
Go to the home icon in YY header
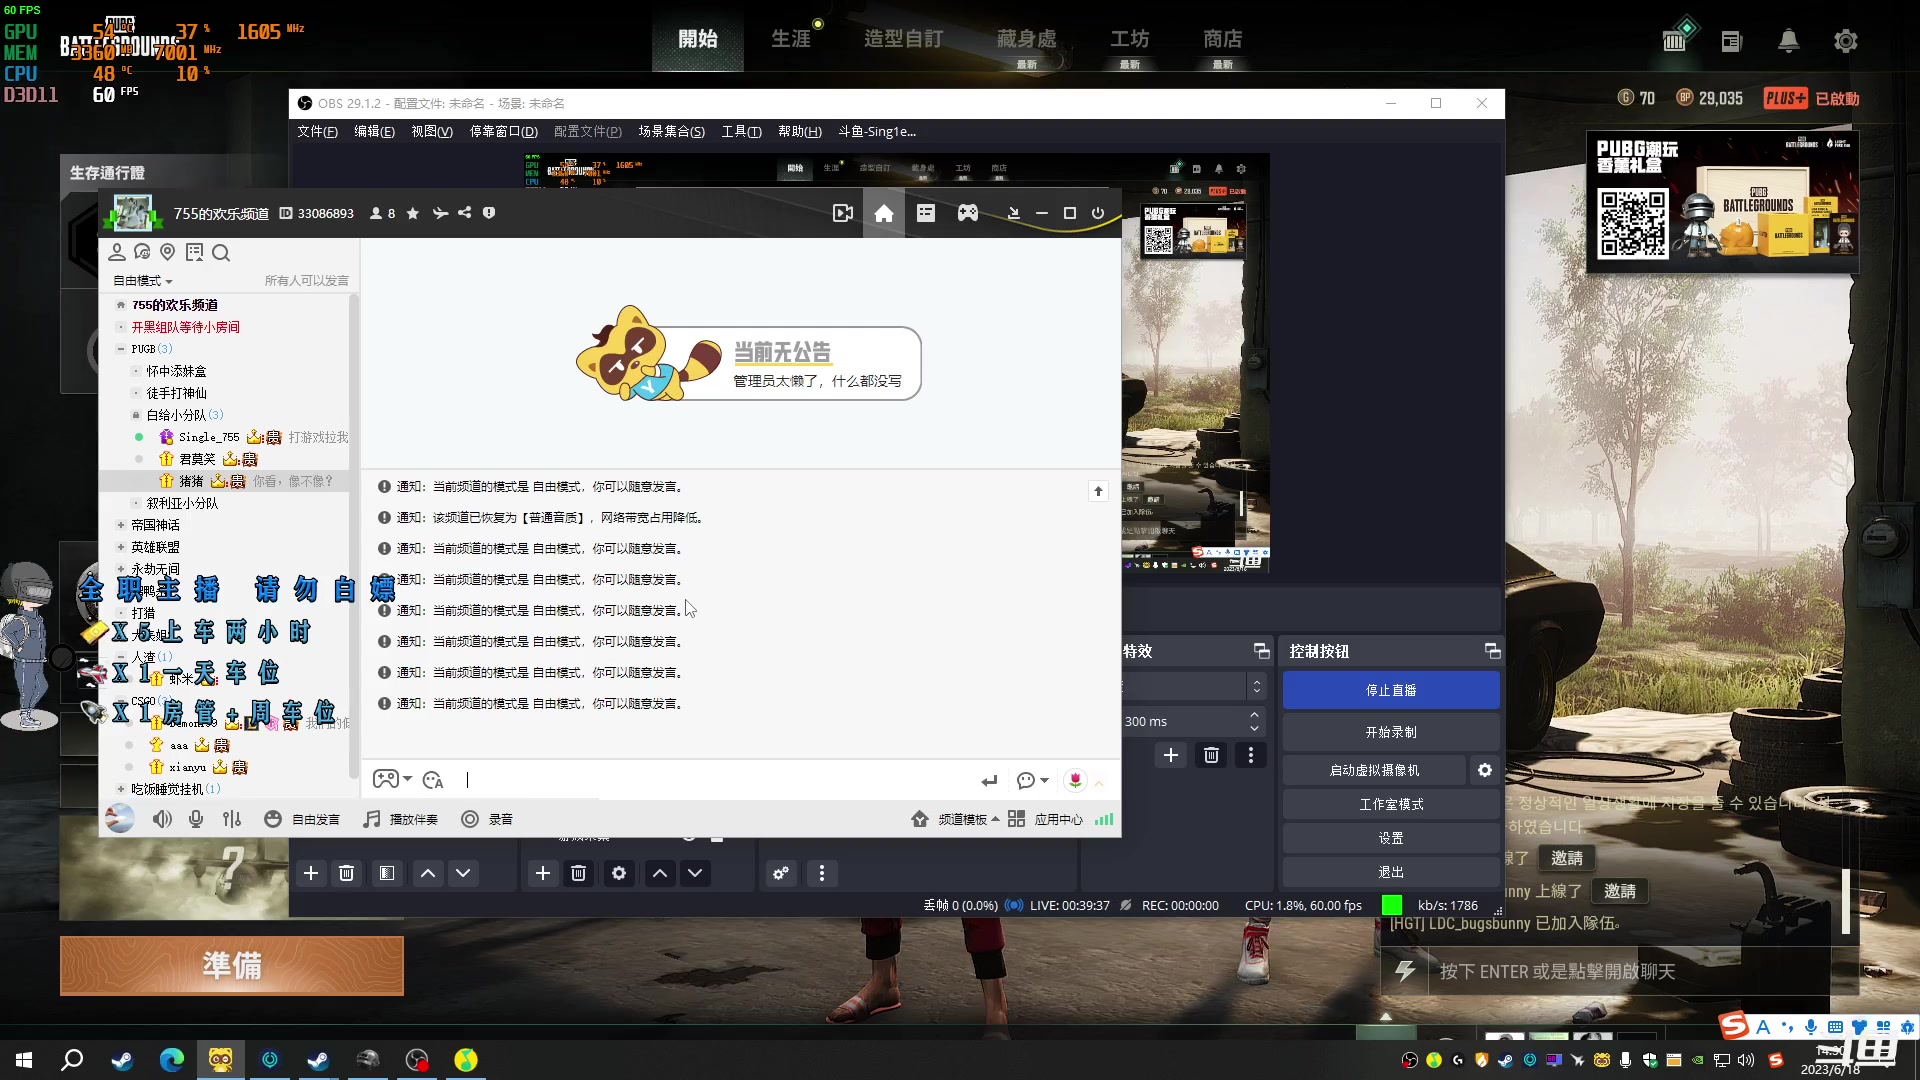(884, 213)
